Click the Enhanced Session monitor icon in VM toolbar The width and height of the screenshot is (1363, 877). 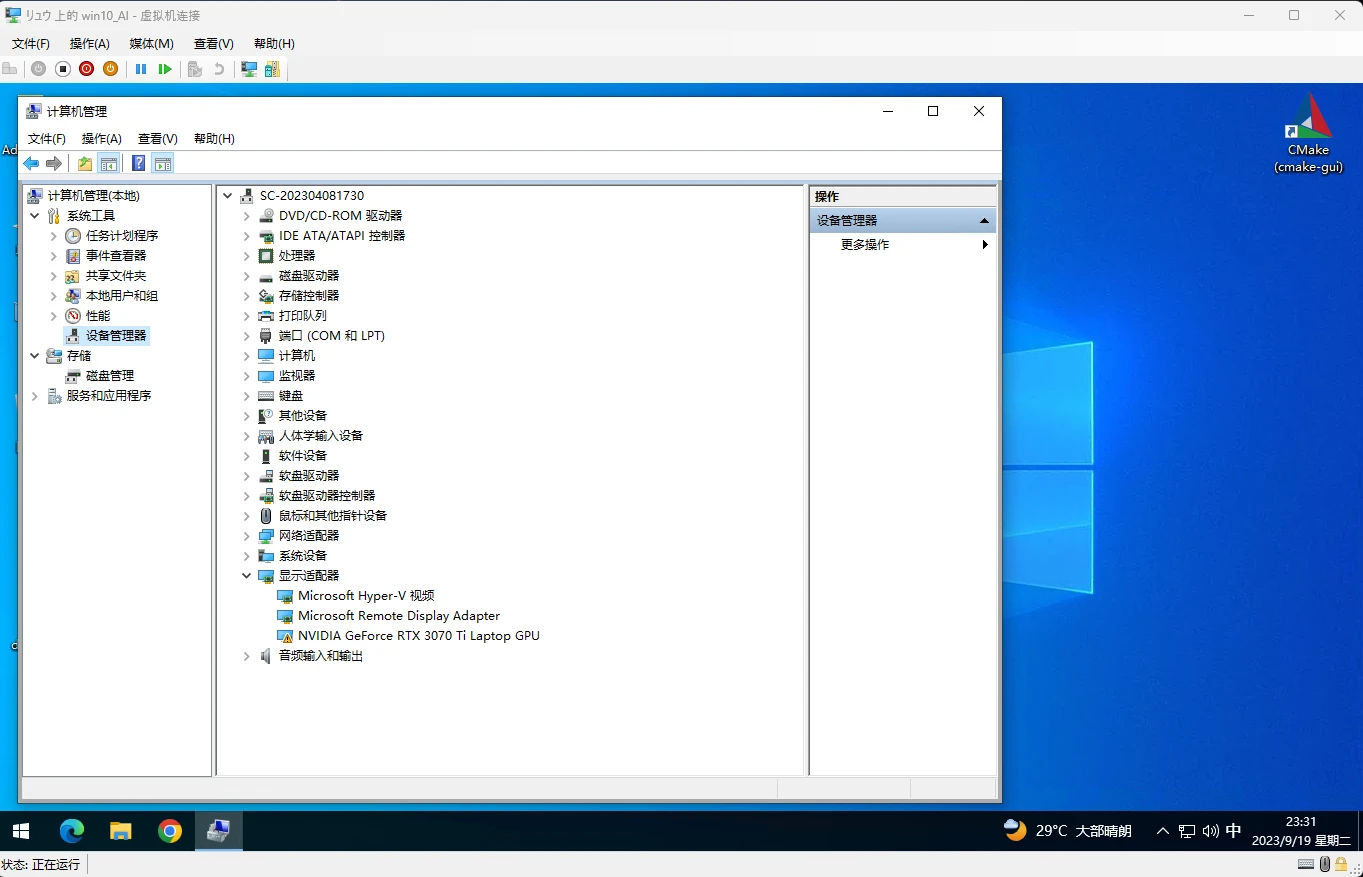pos(249,69)
